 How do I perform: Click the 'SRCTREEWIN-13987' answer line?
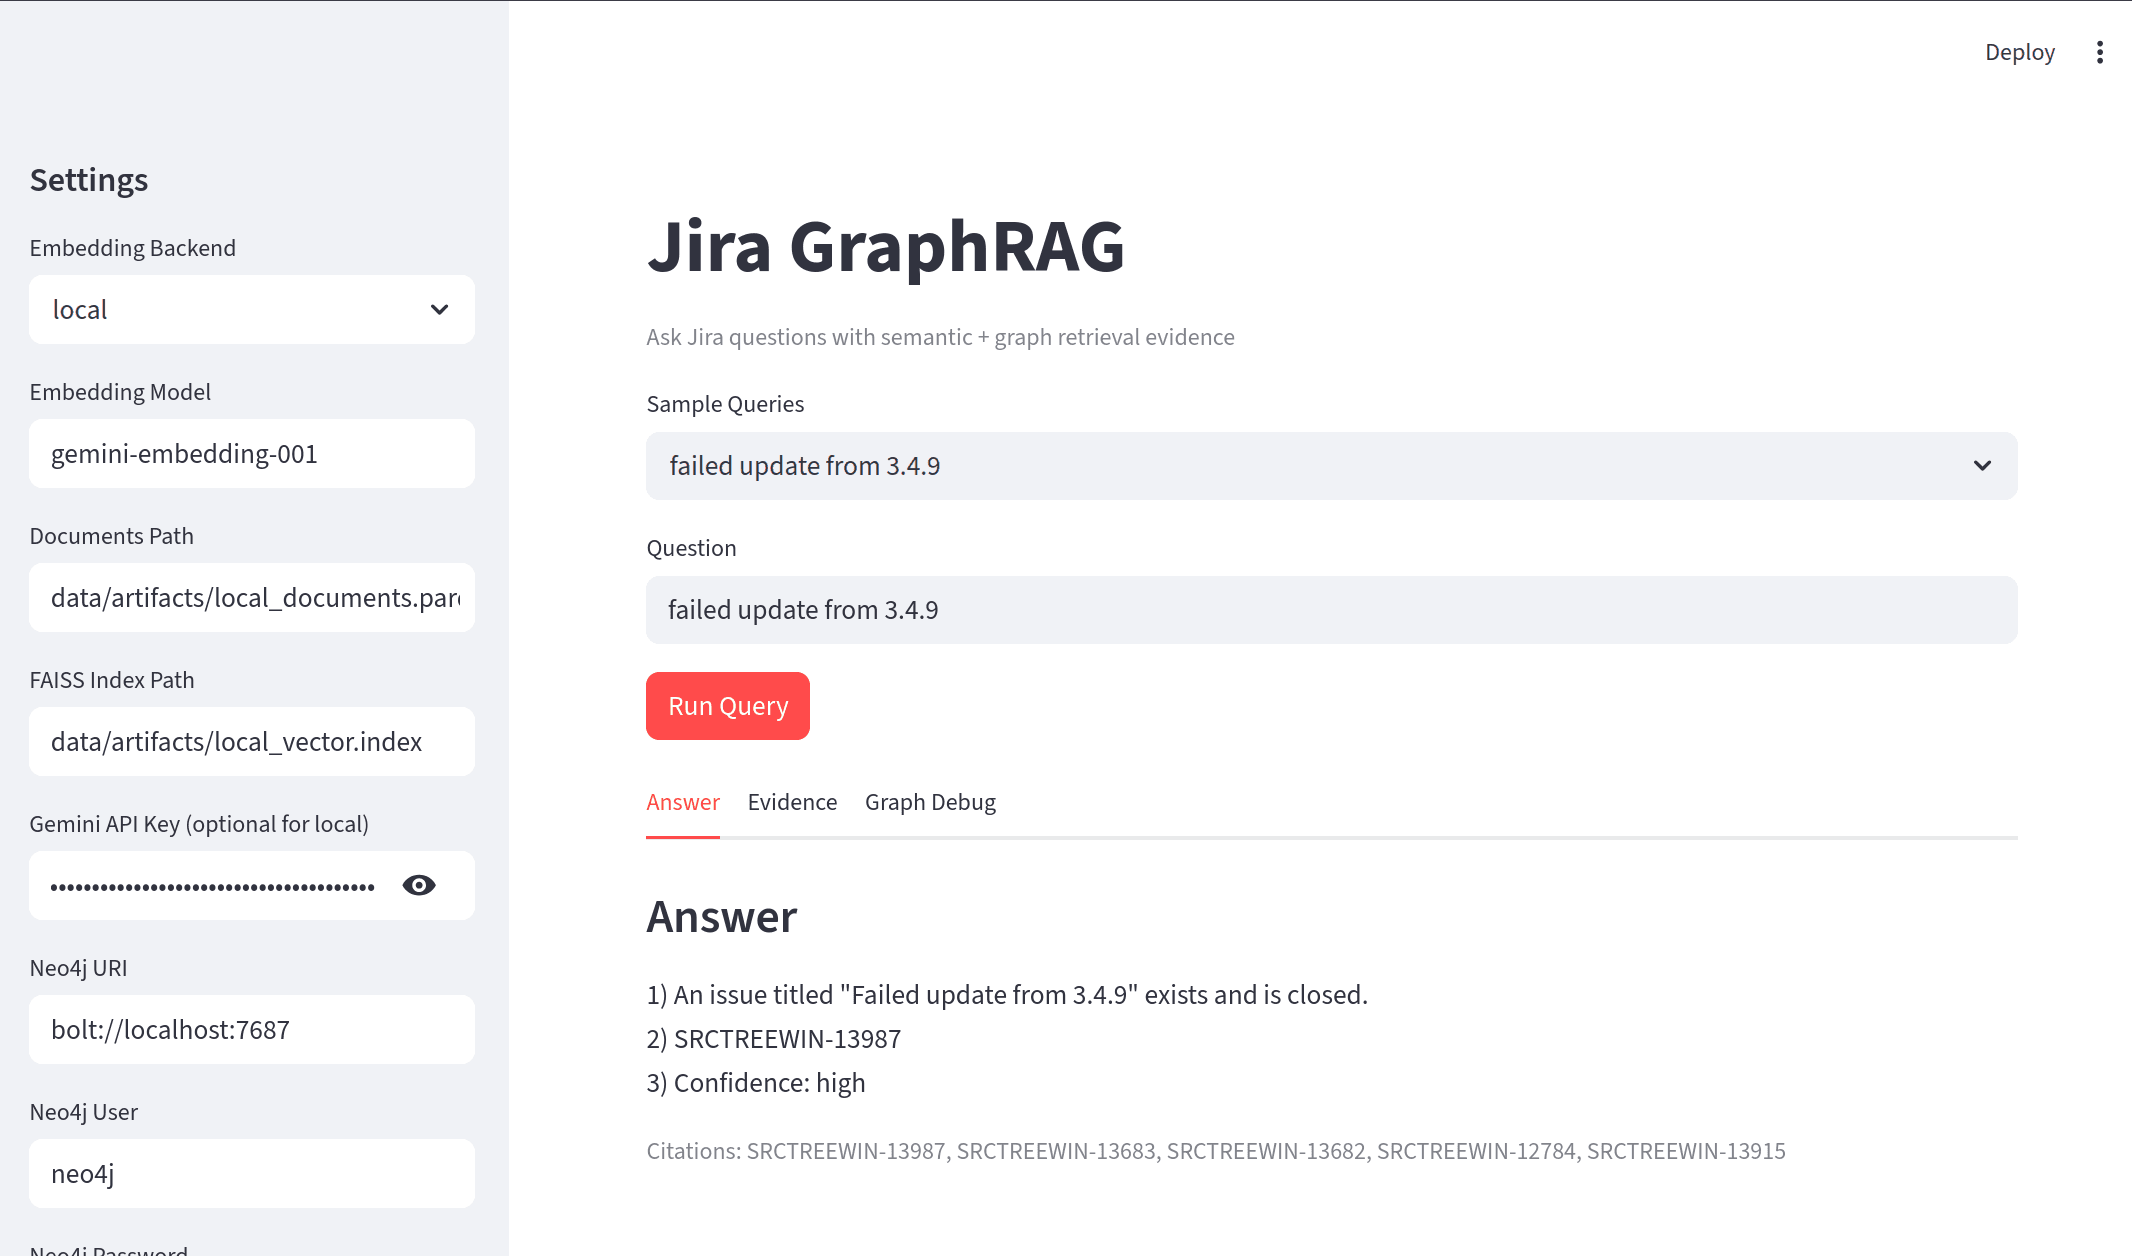[774, 1039]
